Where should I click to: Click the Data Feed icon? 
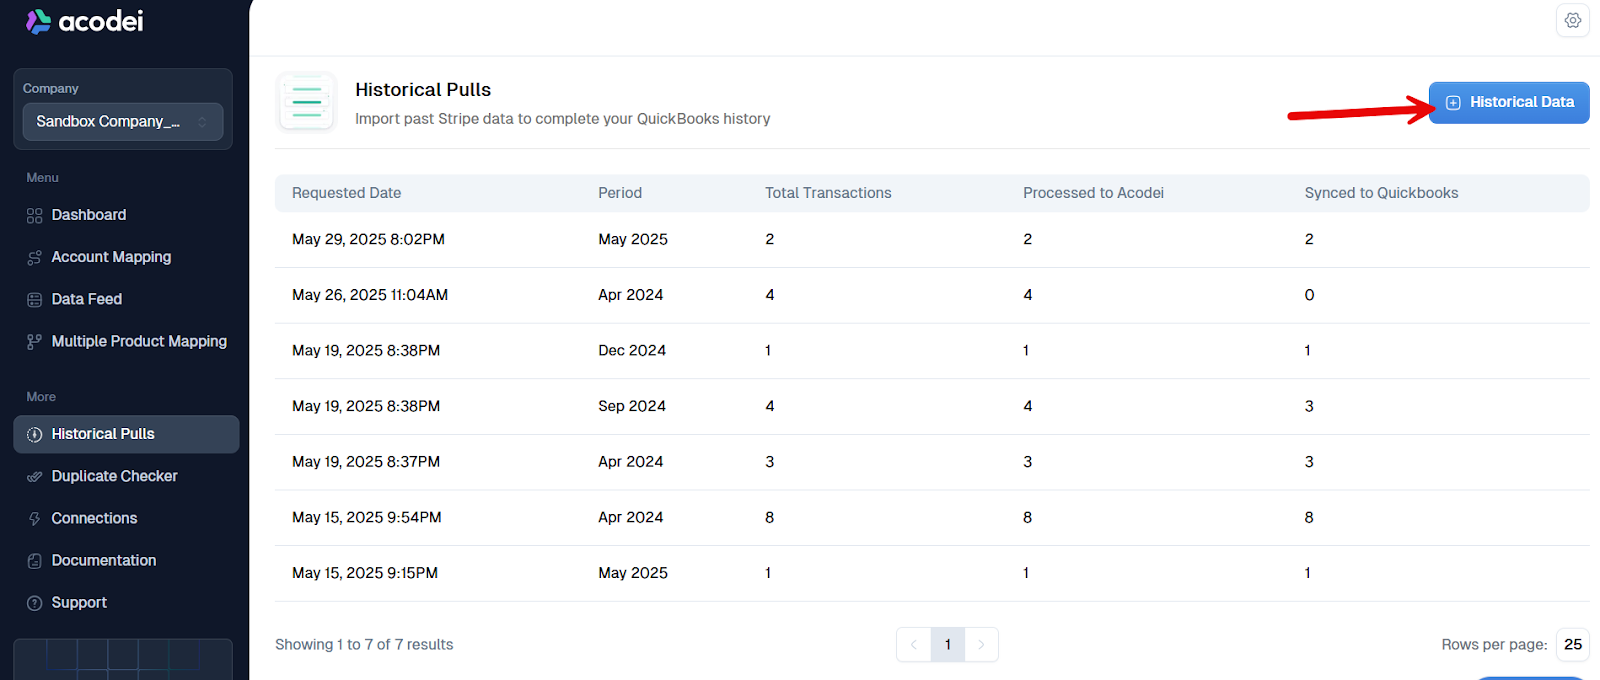click(35, 300)
